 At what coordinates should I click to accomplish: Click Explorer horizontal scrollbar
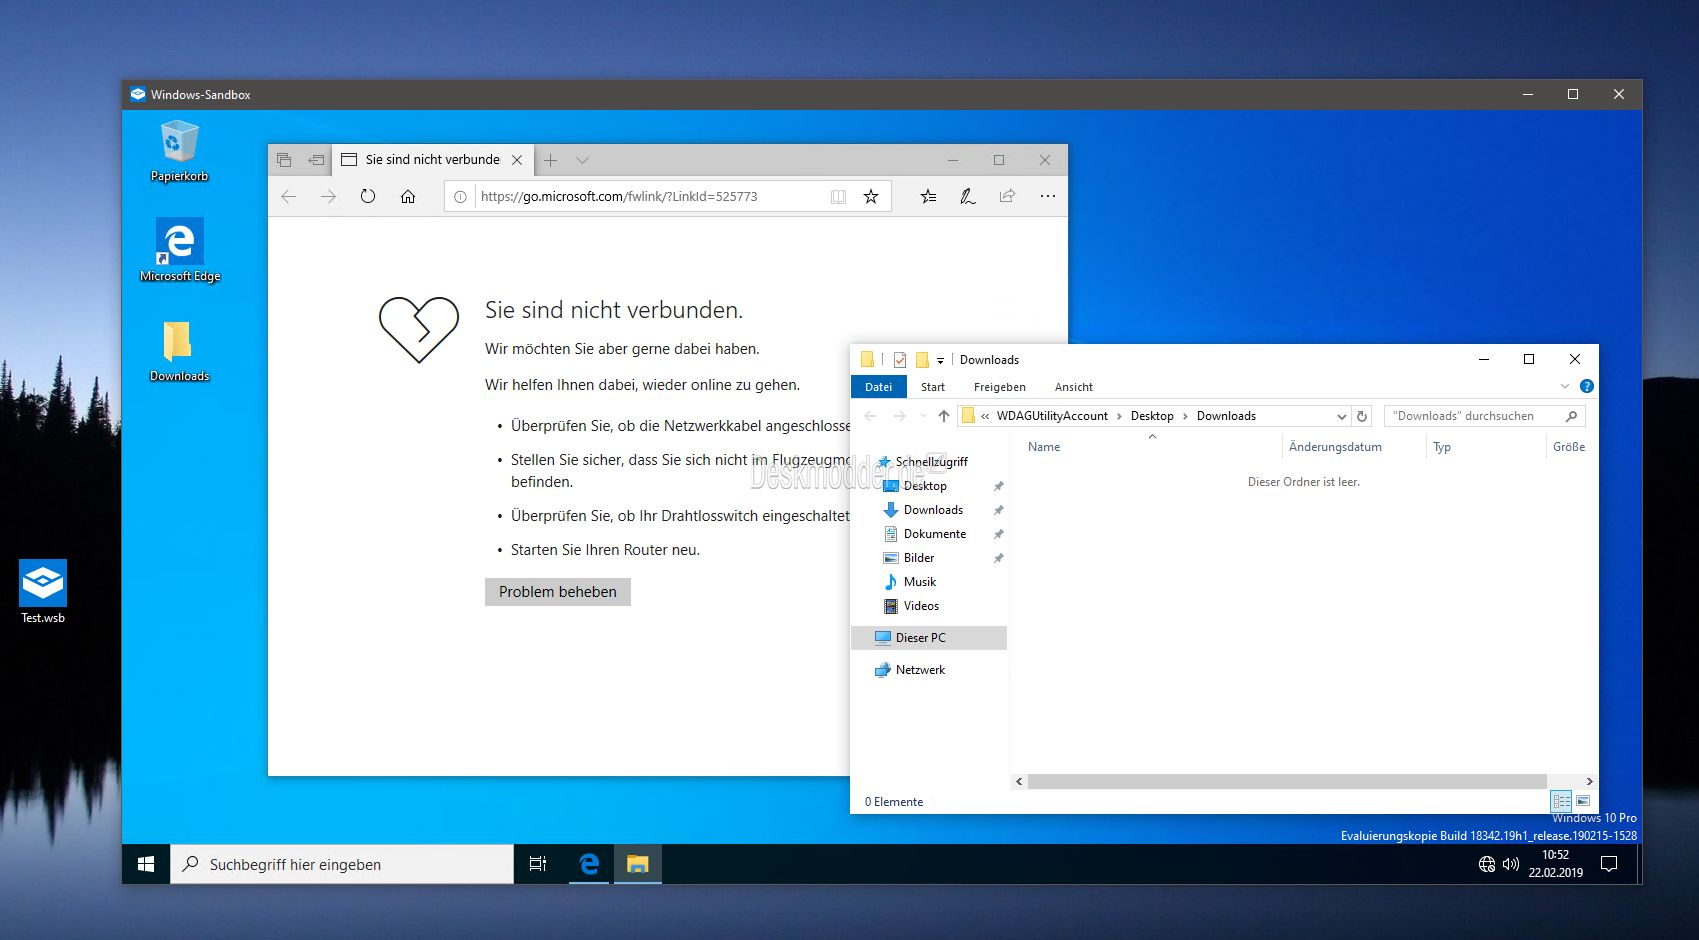click(1287, 782)
